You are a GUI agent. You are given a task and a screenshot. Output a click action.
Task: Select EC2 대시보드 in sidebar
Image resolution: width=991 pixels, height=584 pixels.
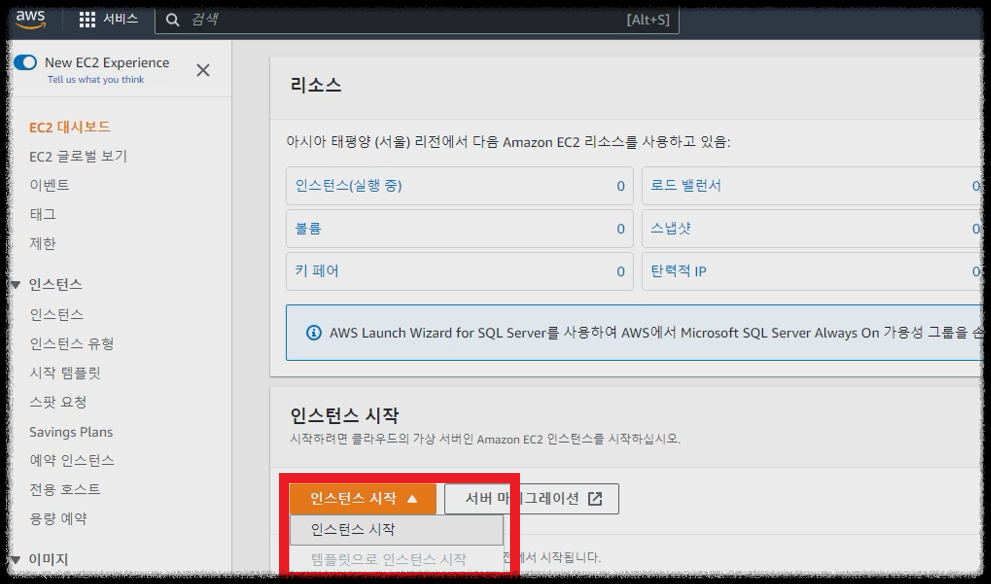pyautogui.click(x=70, y=127)
